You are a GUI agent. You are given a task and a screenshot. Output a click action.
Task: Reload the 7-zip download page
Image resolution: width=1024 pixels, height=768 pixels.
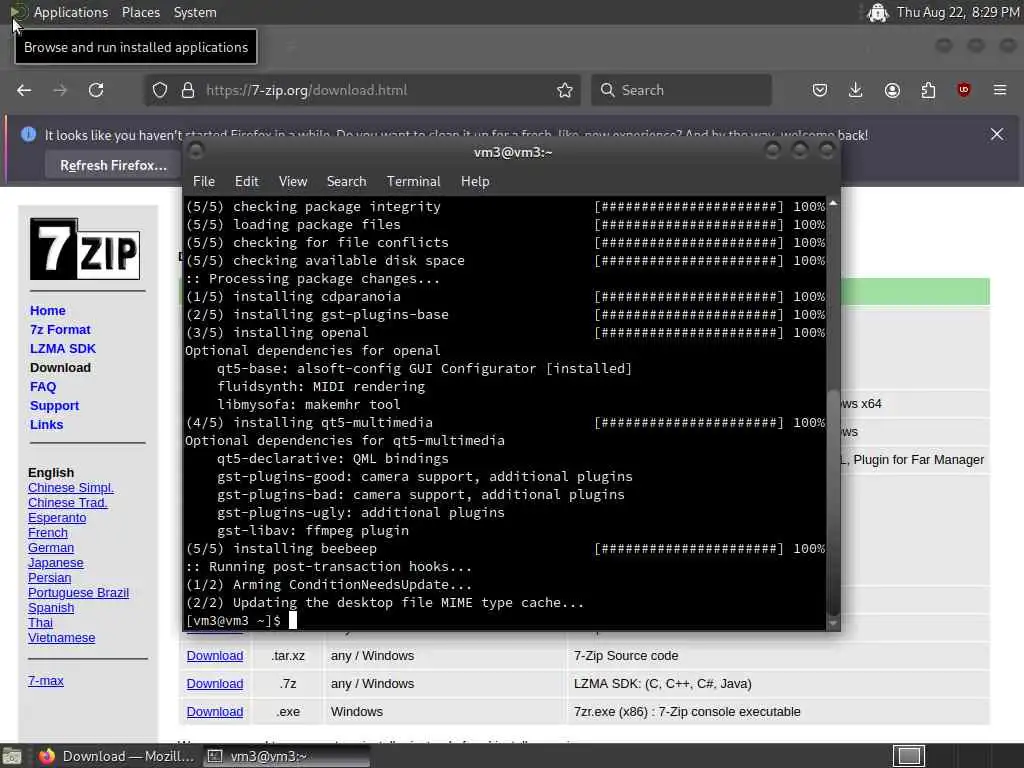(96, 90)
